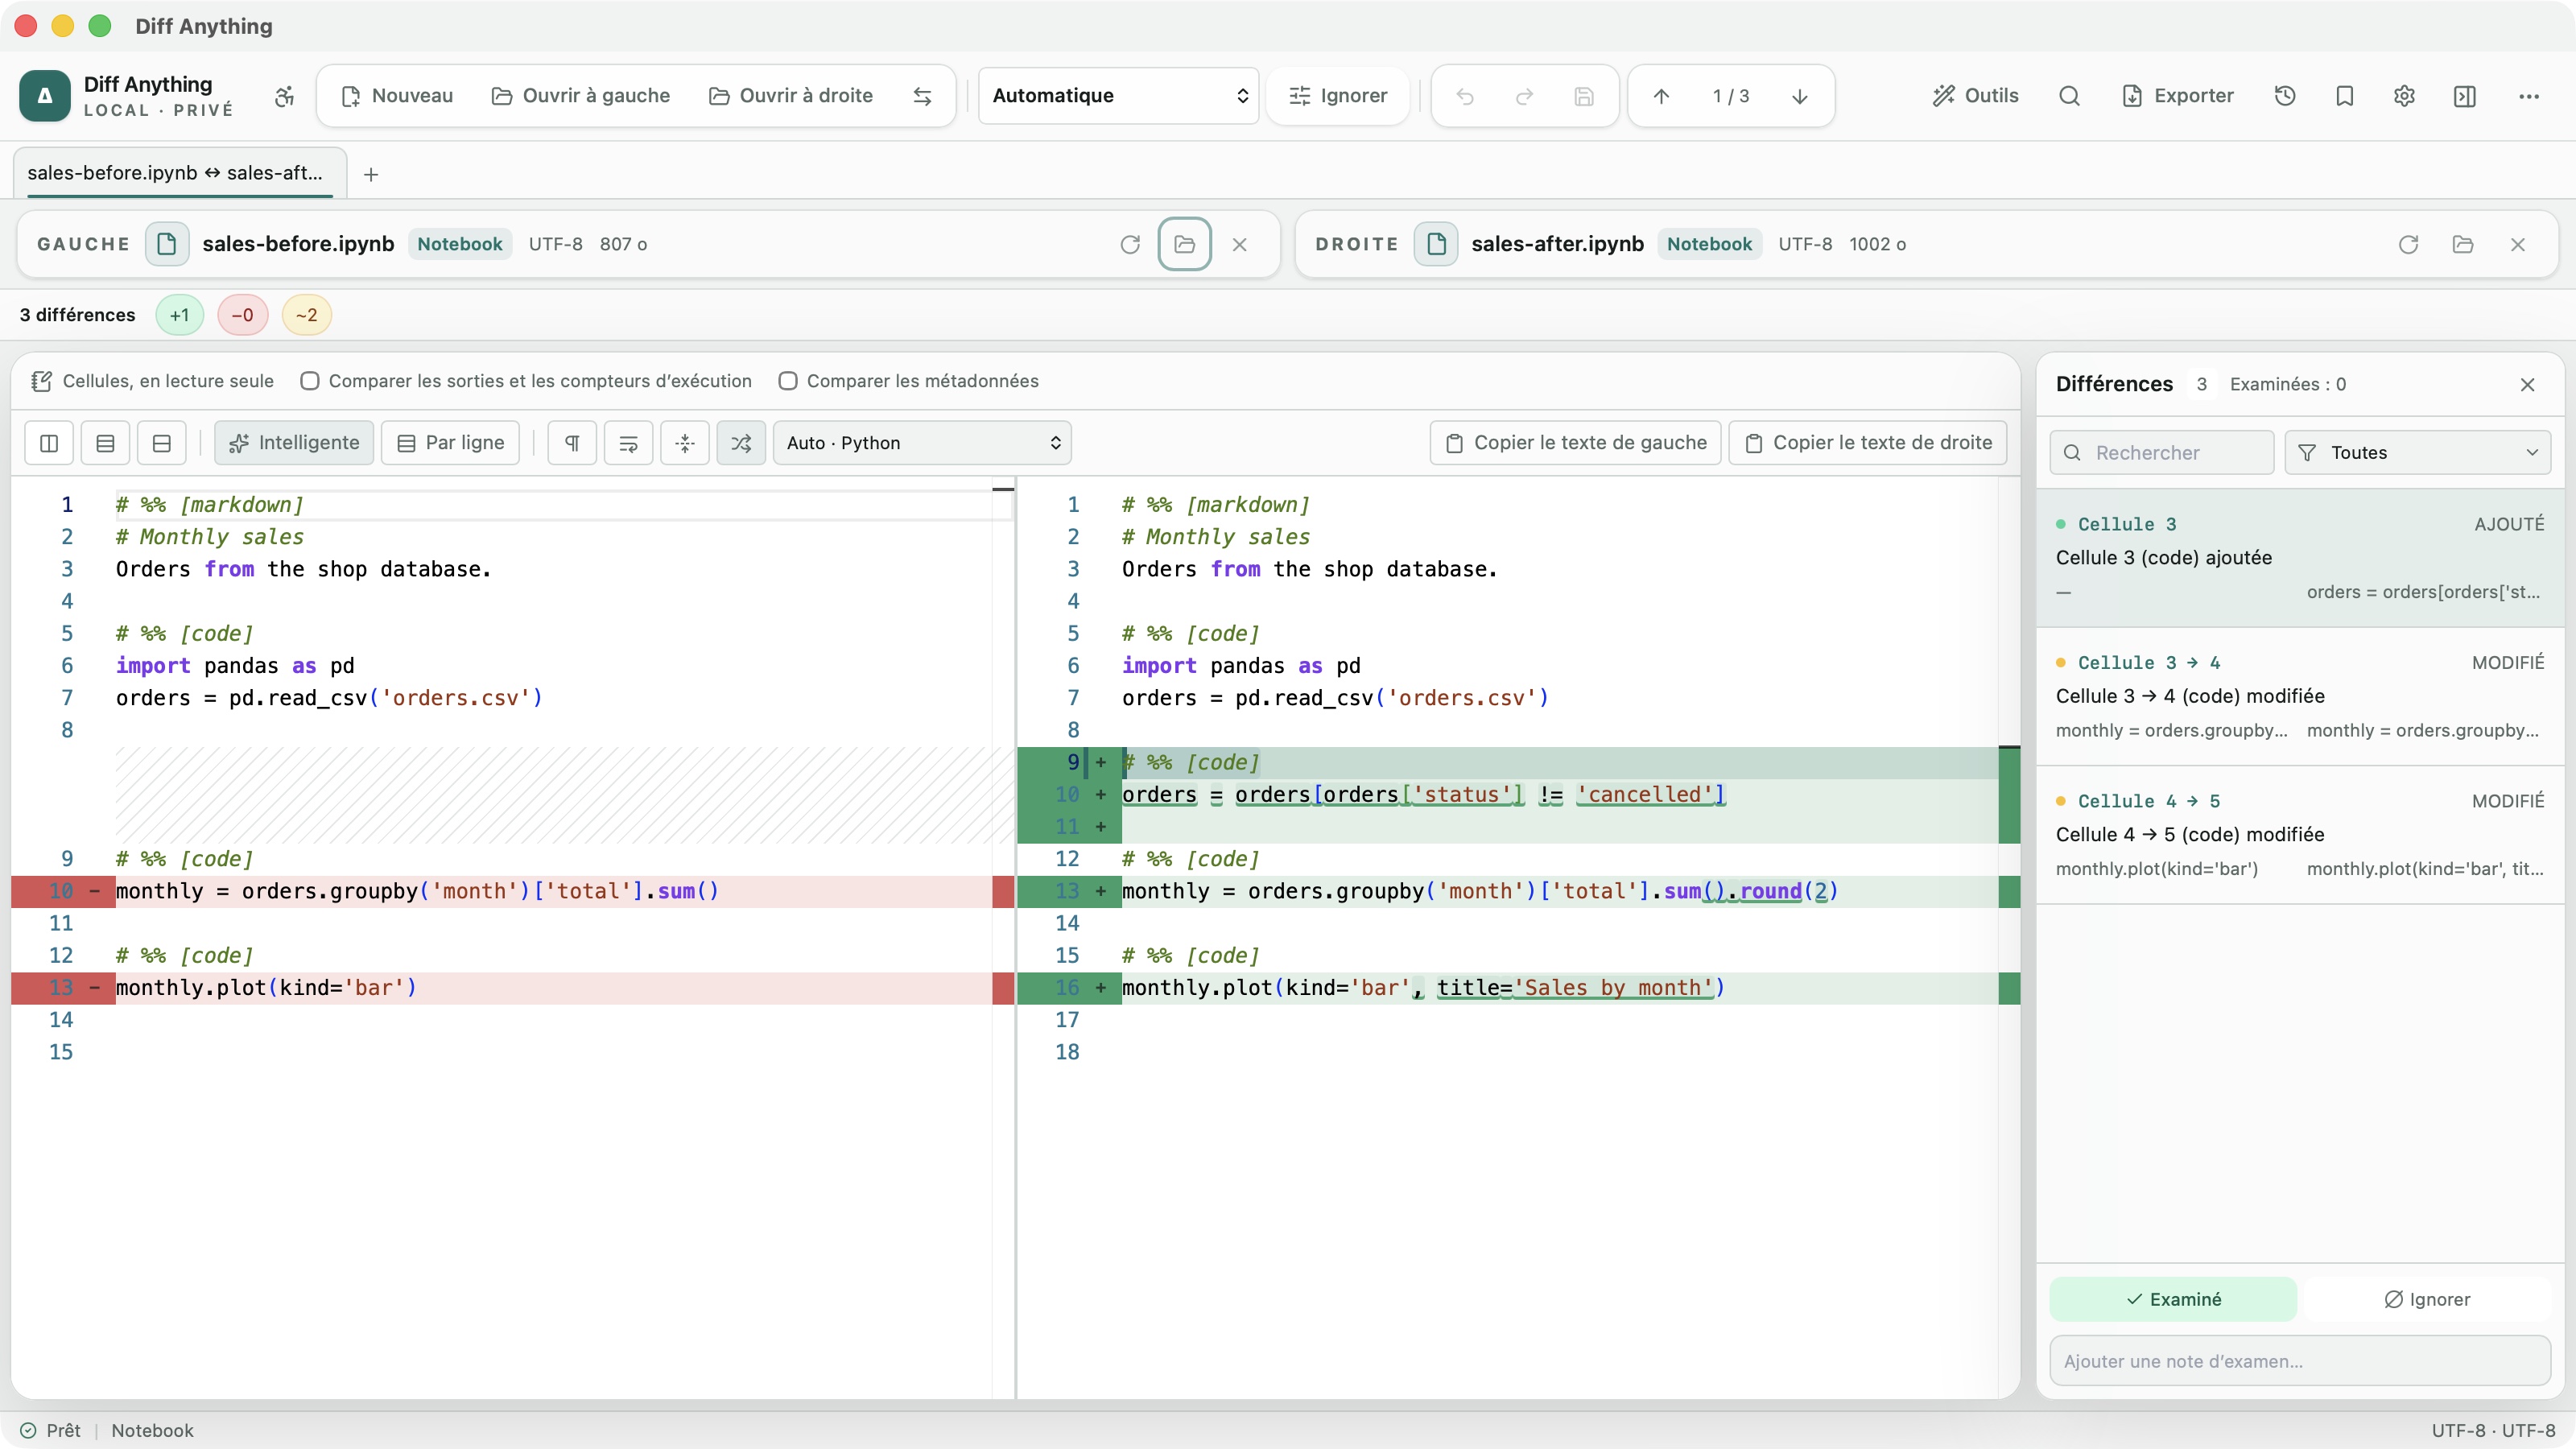Select the sales-before.ipynb comparison tab
The height and width of the screenshot is (1449, 2576).
pyautogui.click(x=180, y=173)
